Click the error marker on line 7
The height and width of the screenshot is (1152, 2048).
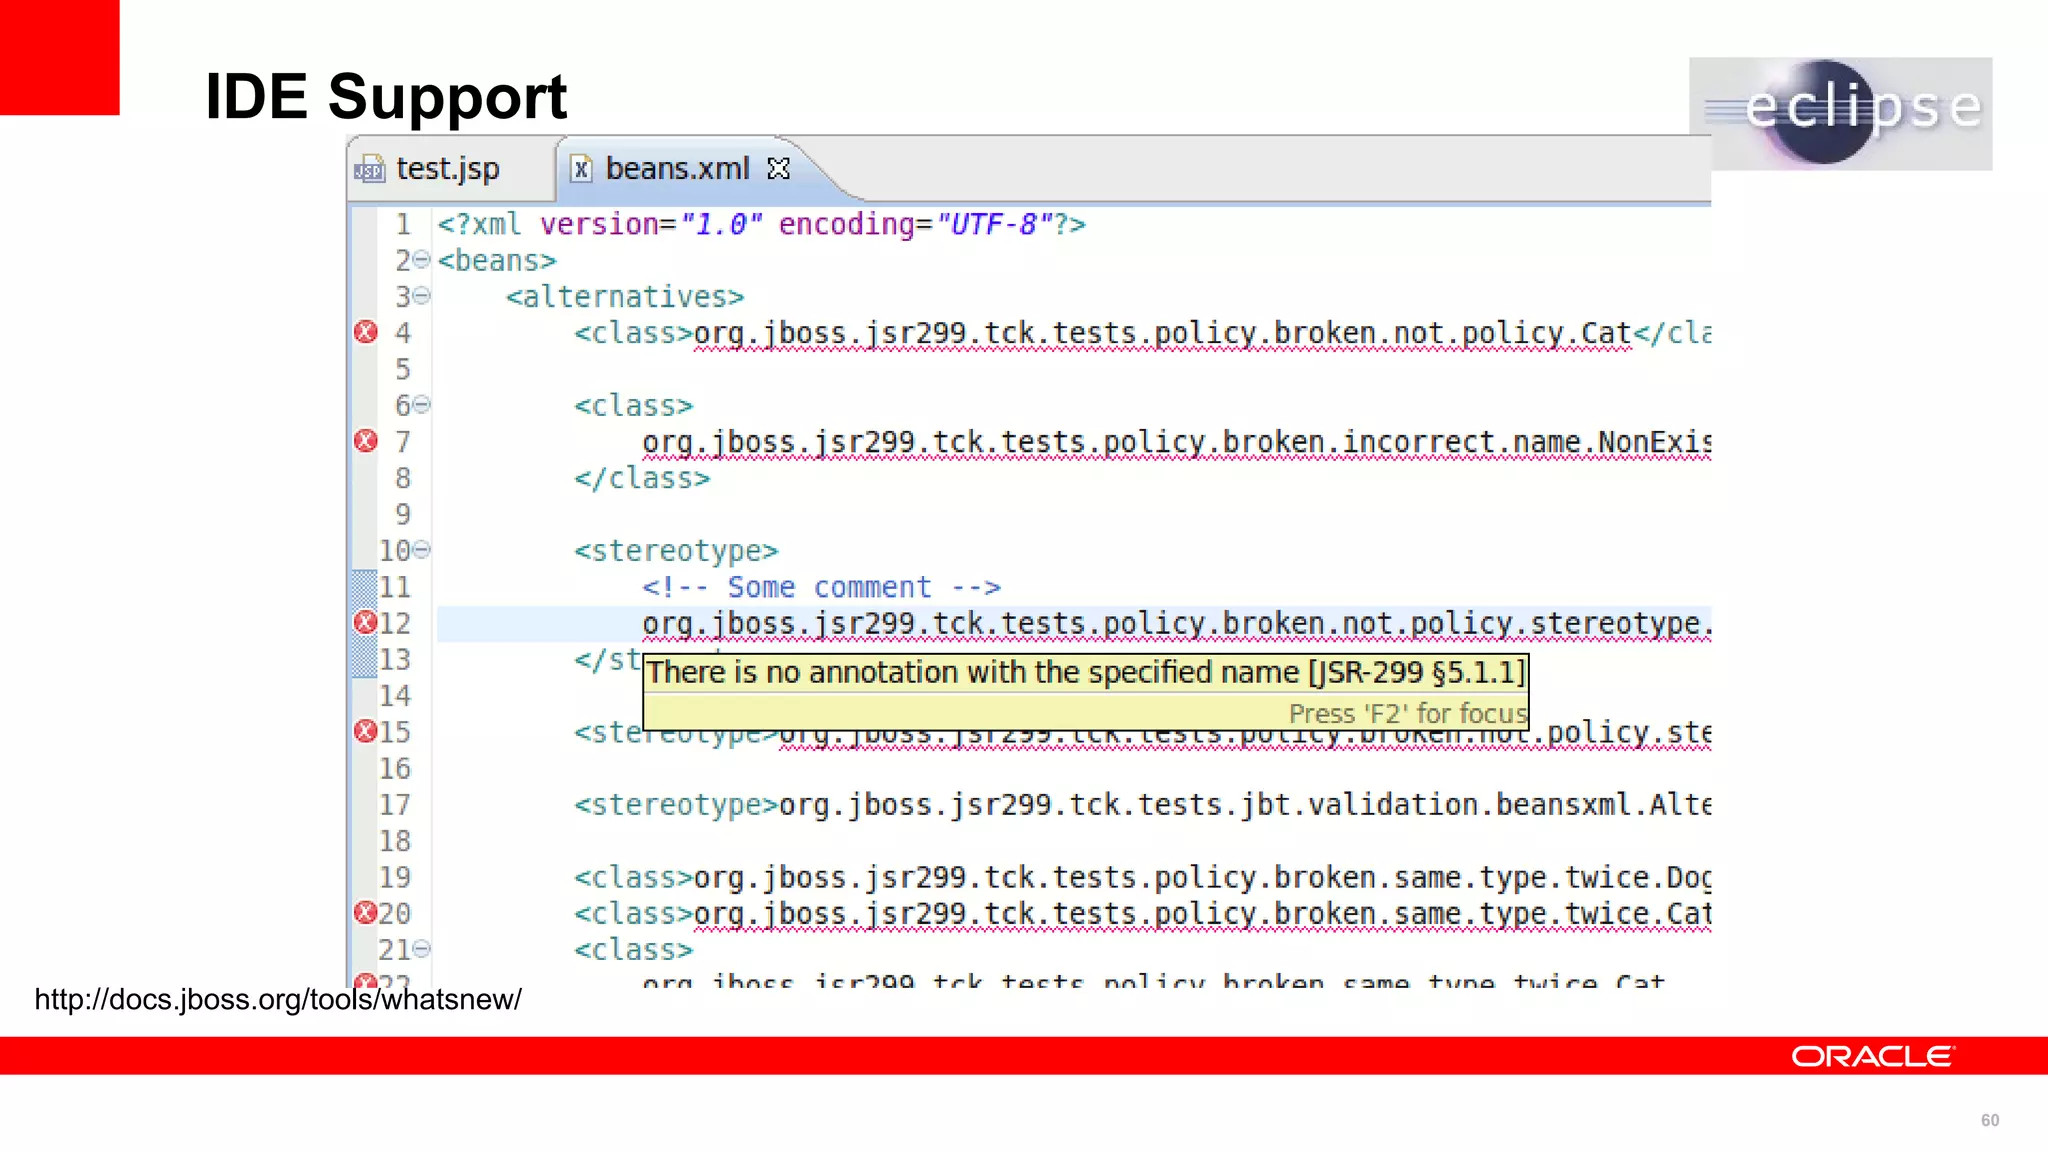pos(366,441)
